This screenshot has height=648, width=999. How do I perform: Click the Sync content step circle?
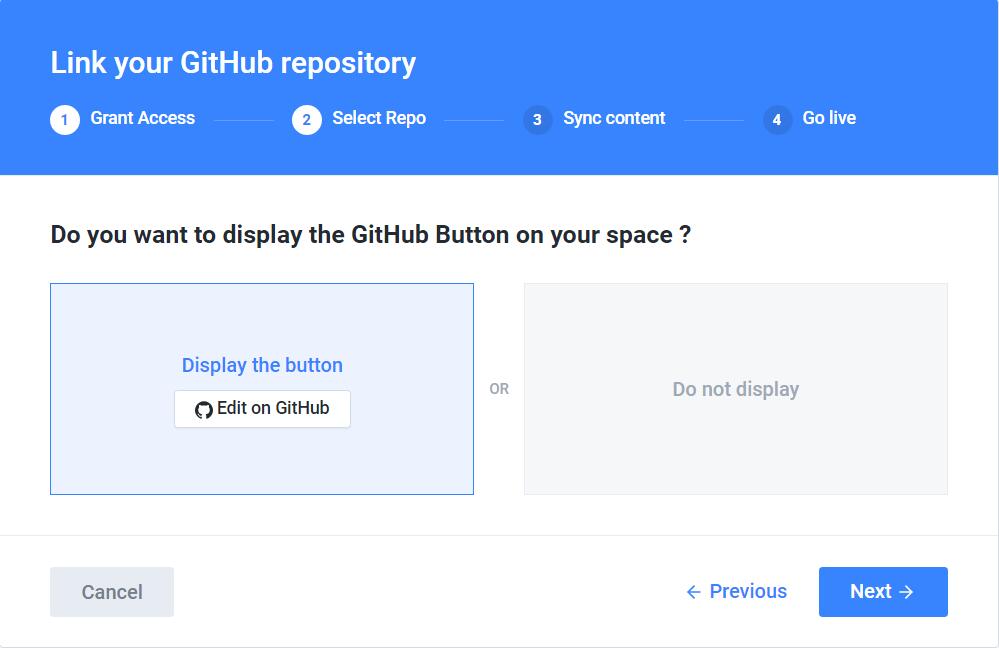coord(538,119)
